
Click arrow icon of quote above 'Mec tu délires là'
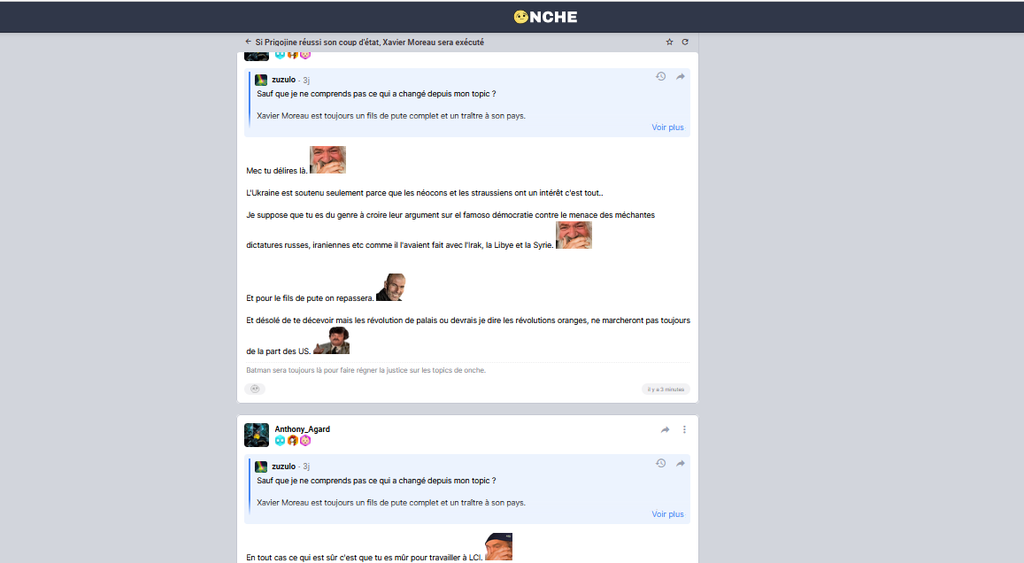[680, 76]
